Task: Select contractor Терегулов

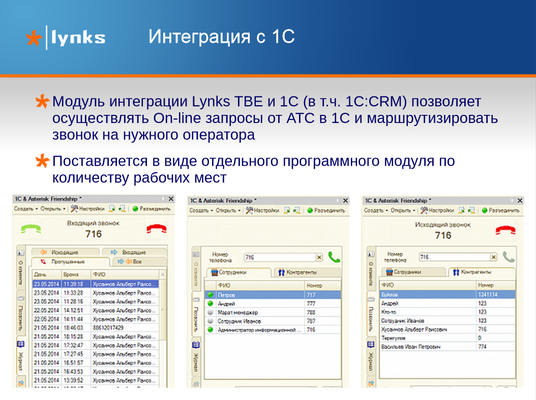Action: tap(447, 338)
